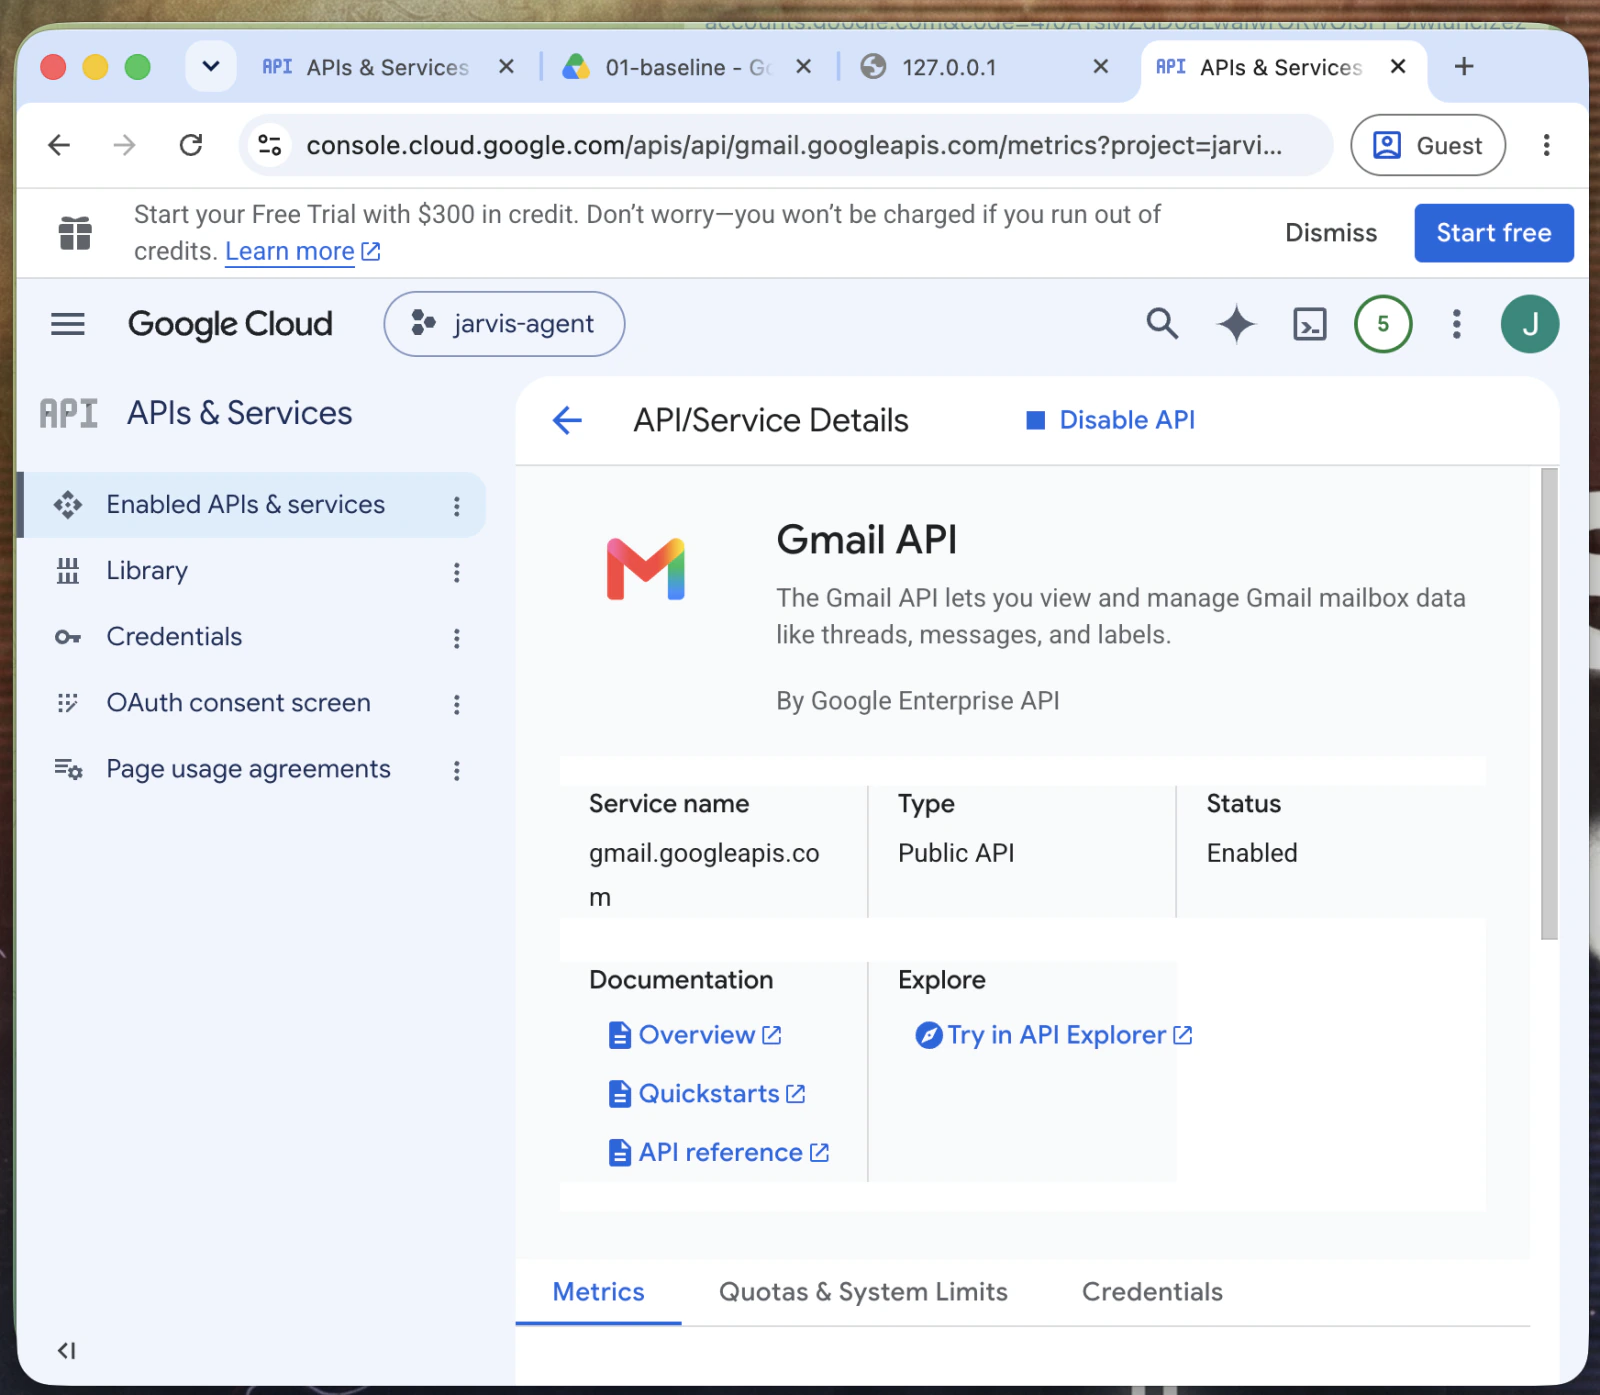Click the APIs & Services API logo icon
This screenshot has width=1600, height=1395.
68,413
